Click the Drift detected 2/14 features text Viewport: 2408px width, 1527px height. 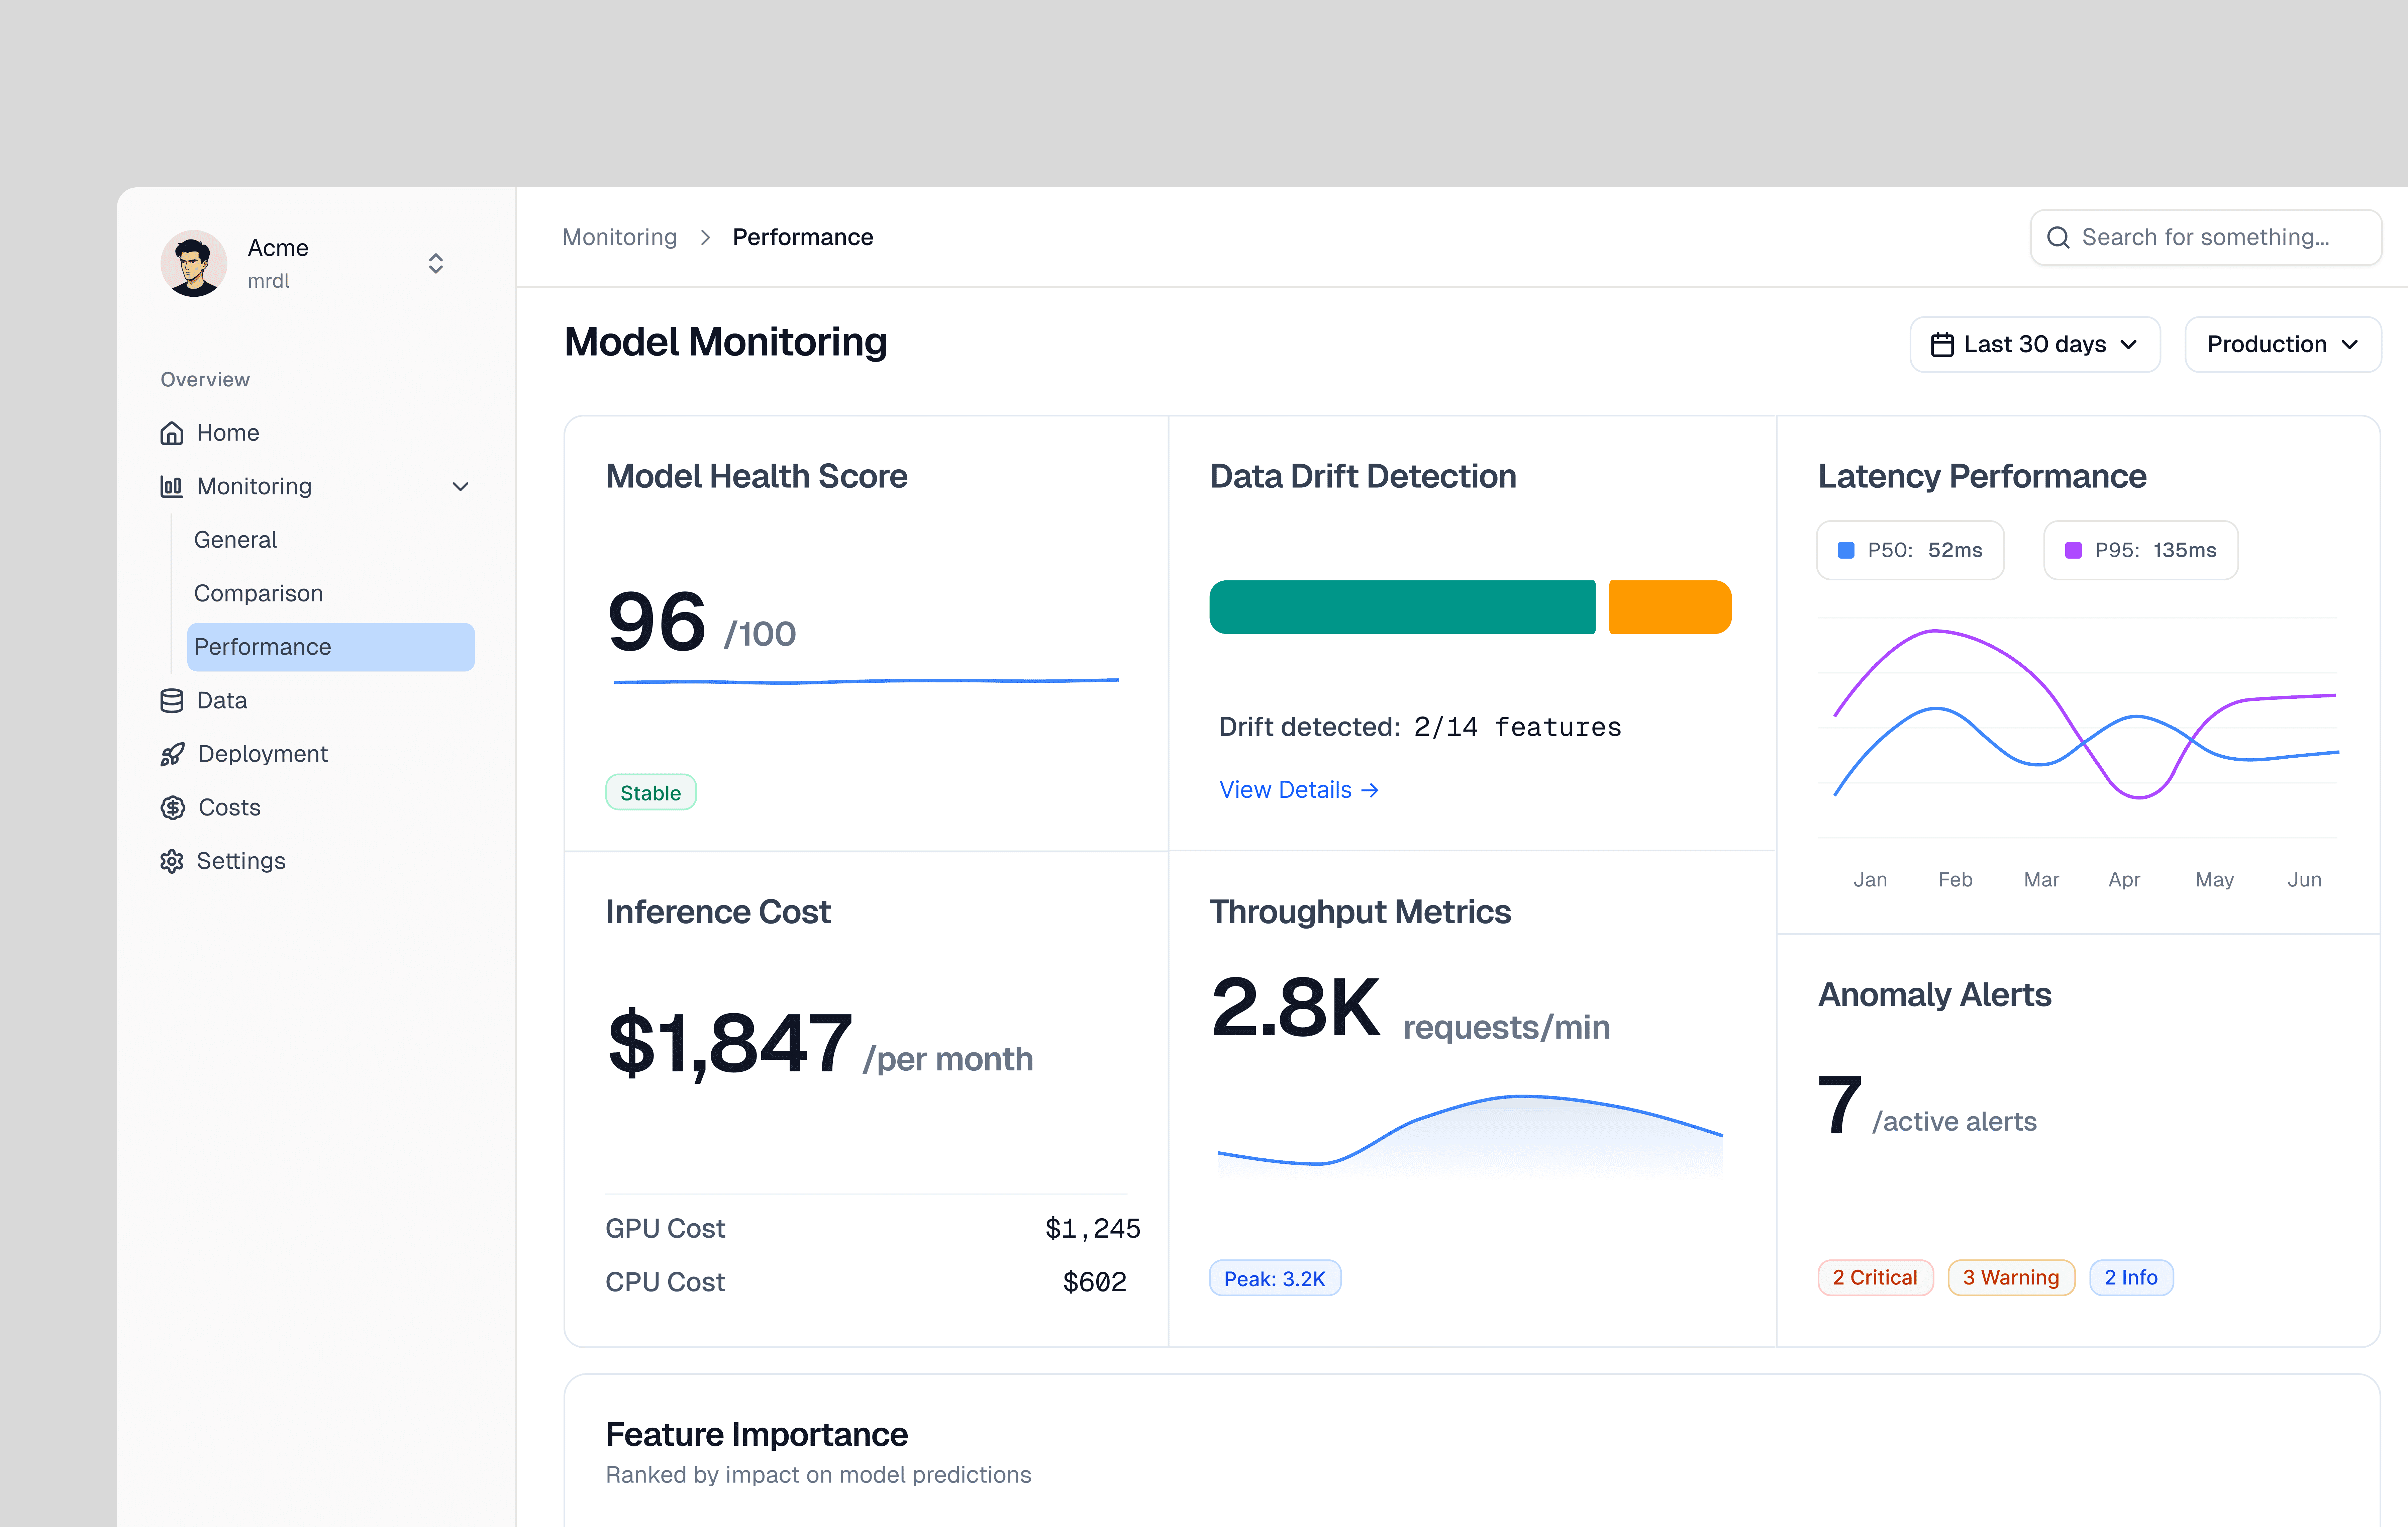click(1420, 727)
